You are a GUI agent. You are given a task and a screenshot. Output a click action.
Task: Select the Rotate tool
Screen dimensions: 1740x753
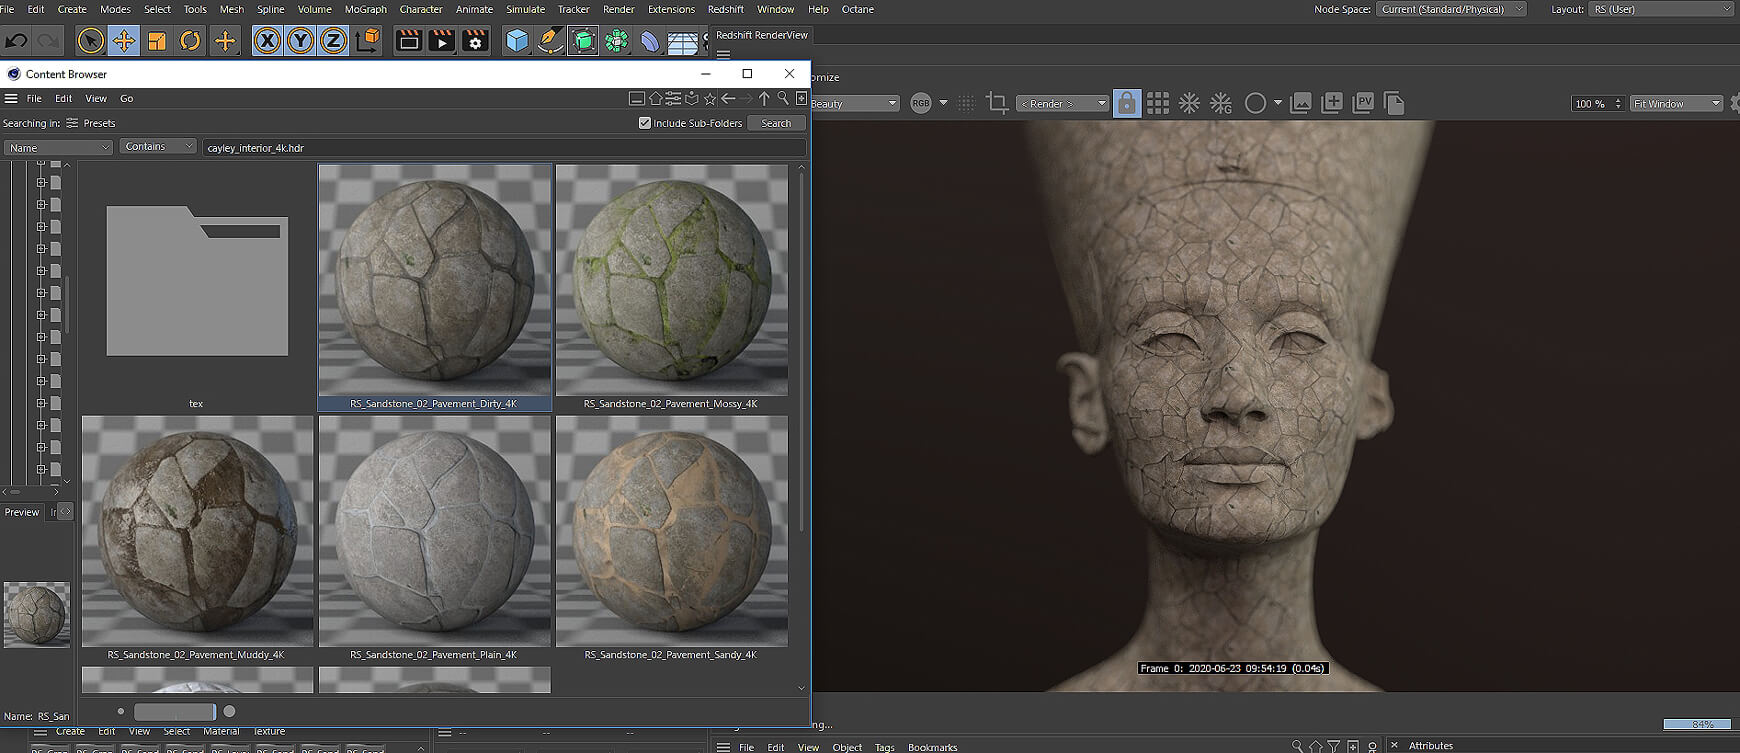[190, 41]
